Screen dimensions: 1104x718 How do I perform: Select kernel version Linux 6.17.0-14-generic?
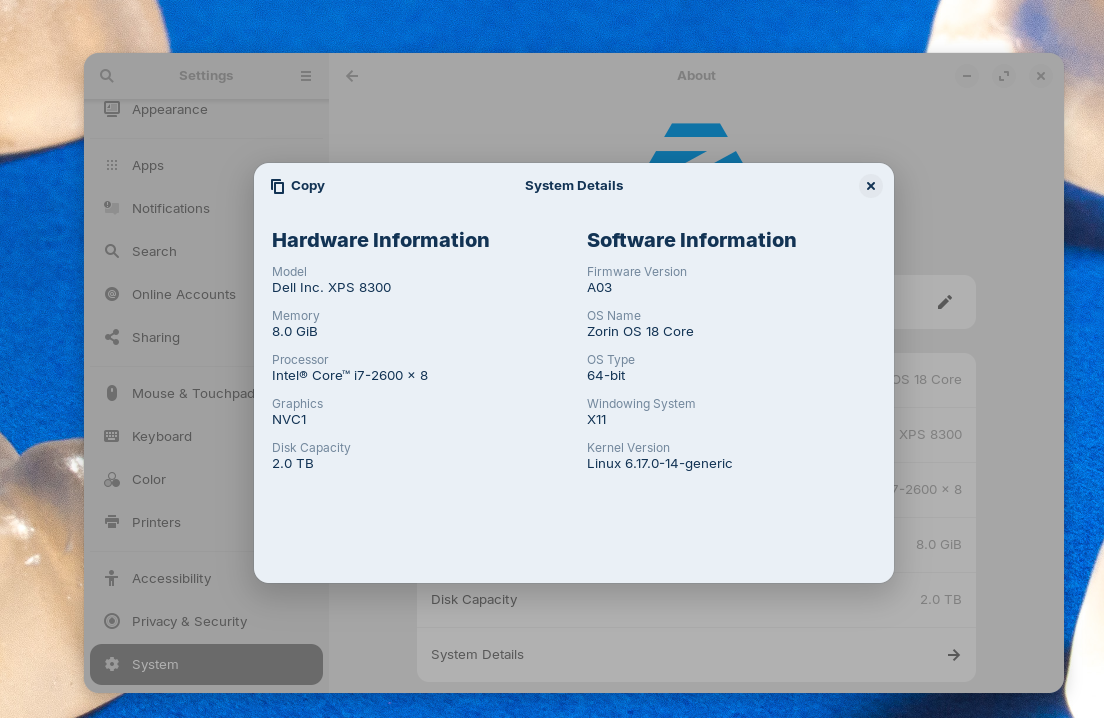coord(660,463)
